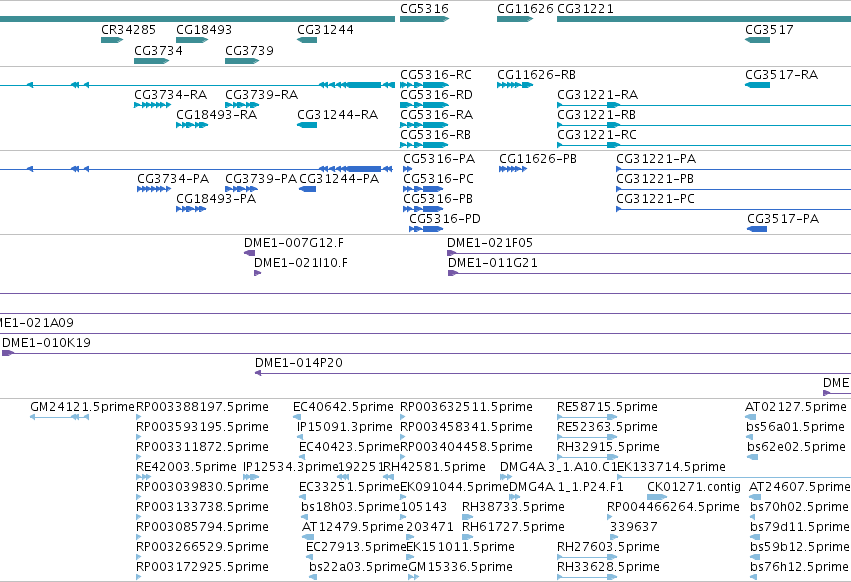Click the CG11626 gene label
851x582 pixels.
525,9
